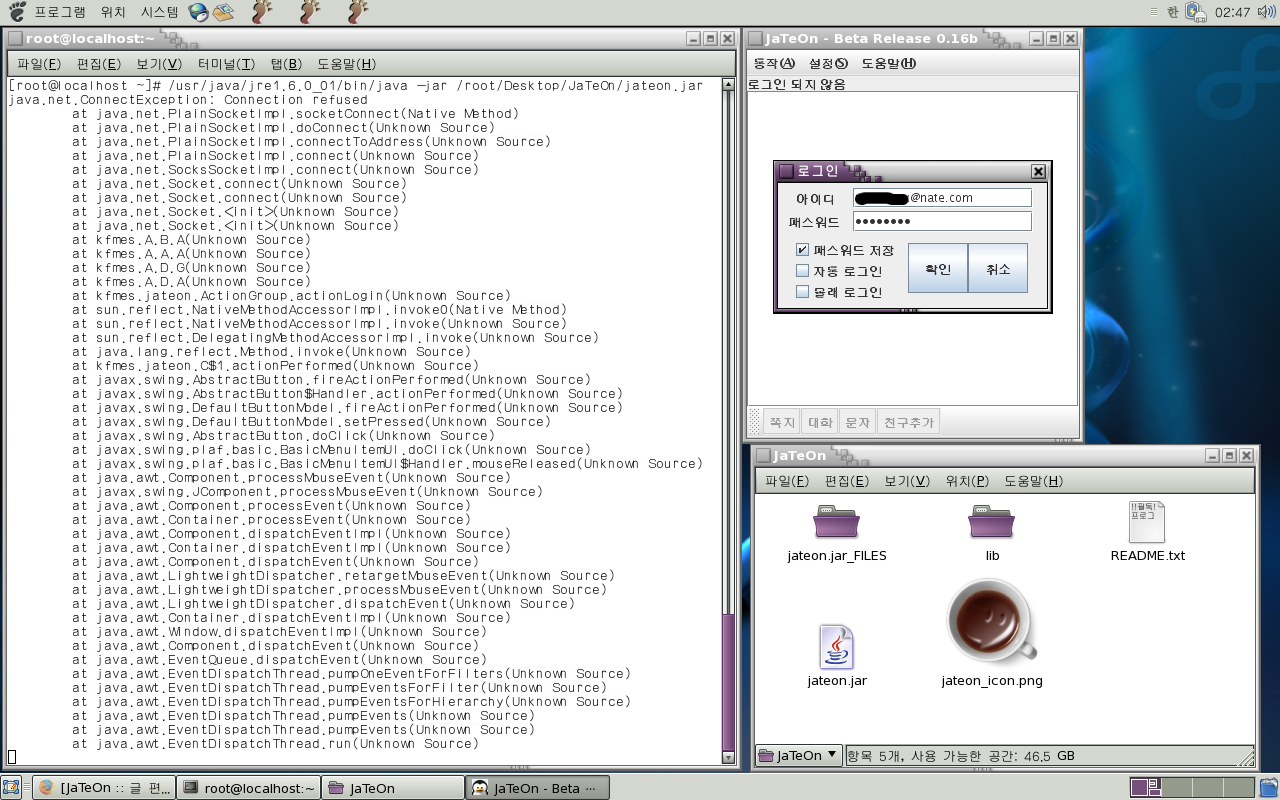
Task: Switch to root@localhost terminal taskbar entry
Action: point(249,788)
